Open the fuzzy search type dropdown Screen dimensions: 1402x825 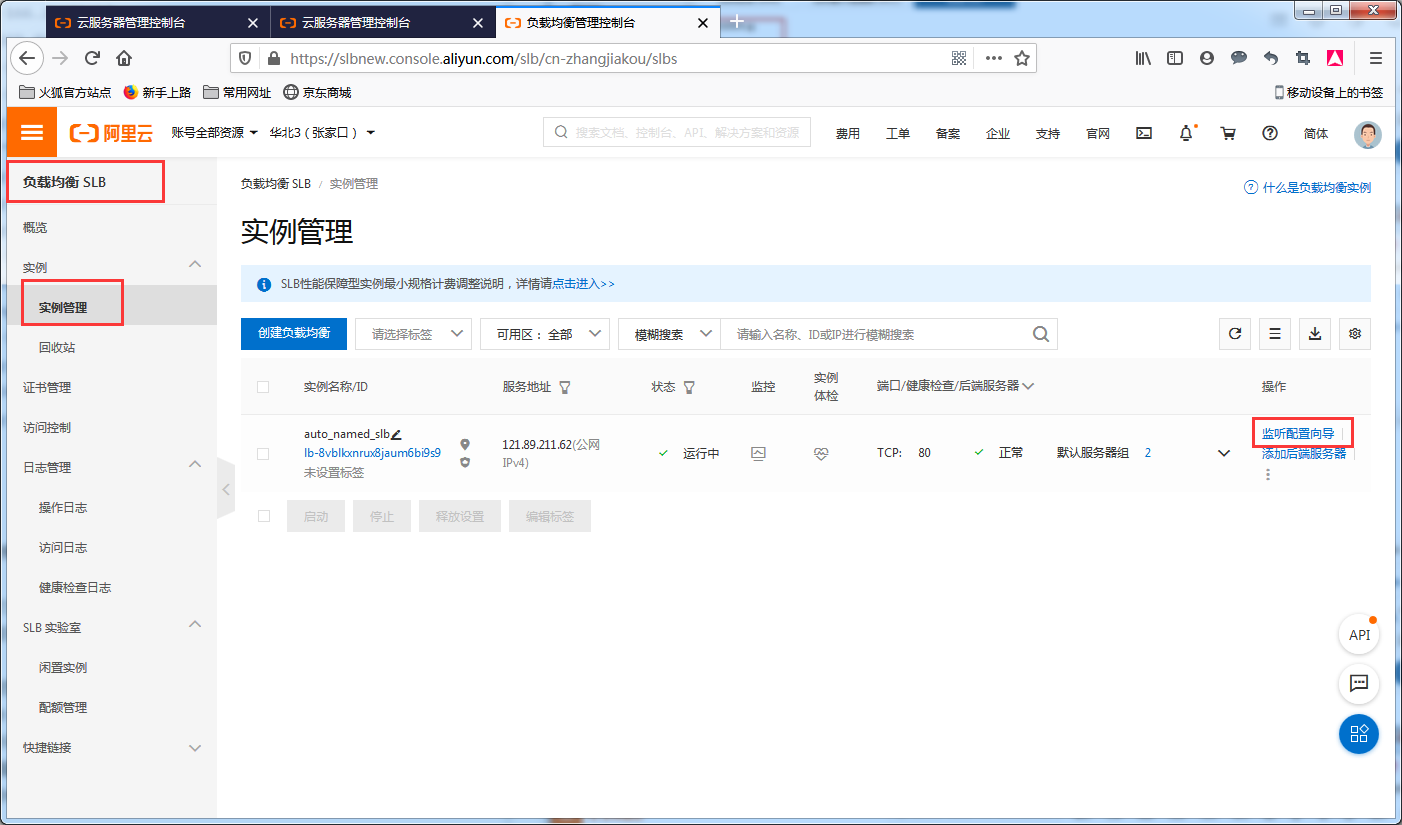pyautogui.click(x=668, y=333)
